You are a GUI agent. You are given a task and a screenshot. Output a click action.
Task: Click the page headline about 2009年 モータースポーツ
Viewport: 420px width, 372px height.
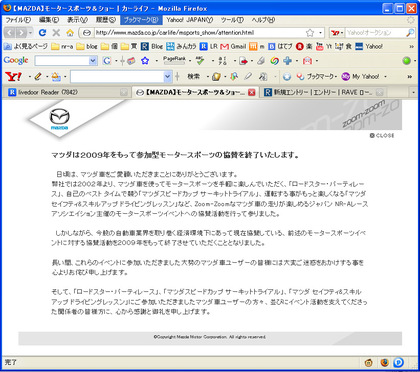175,155
